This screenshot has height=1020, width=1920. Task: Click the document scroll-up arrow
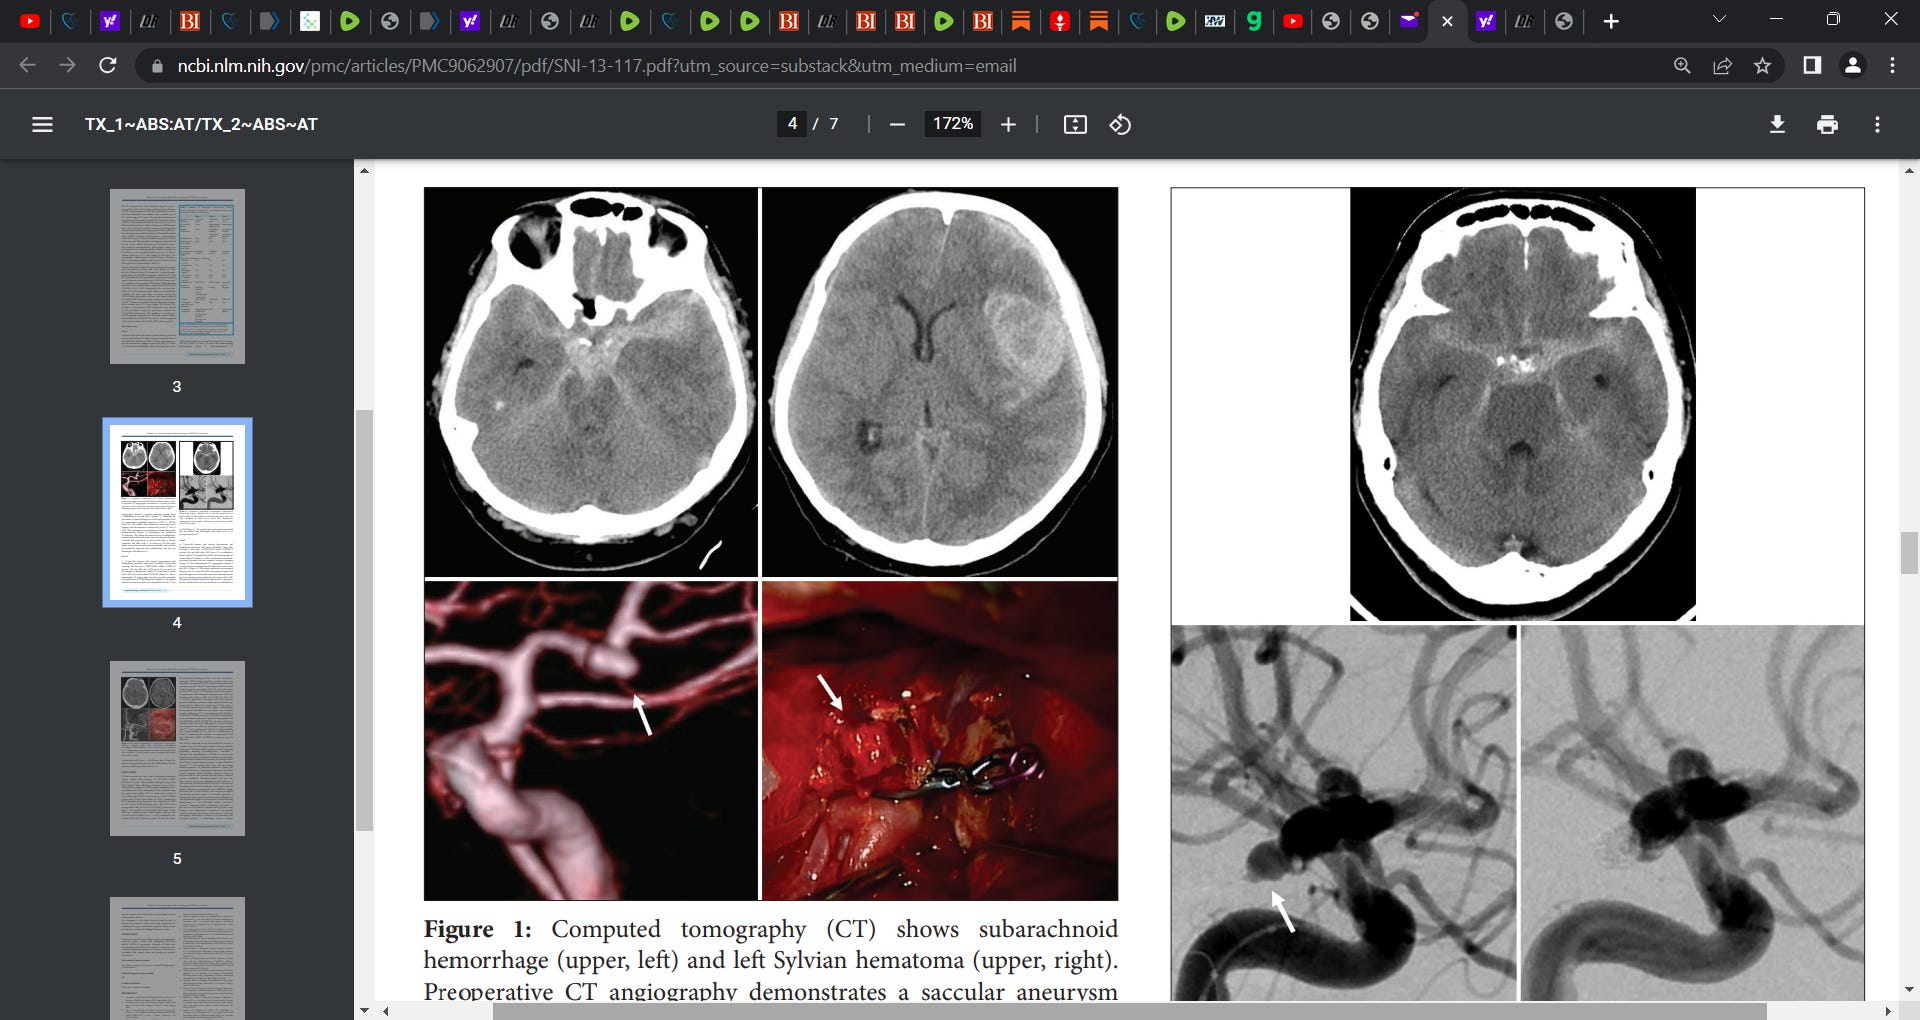tap(1909, 170)
